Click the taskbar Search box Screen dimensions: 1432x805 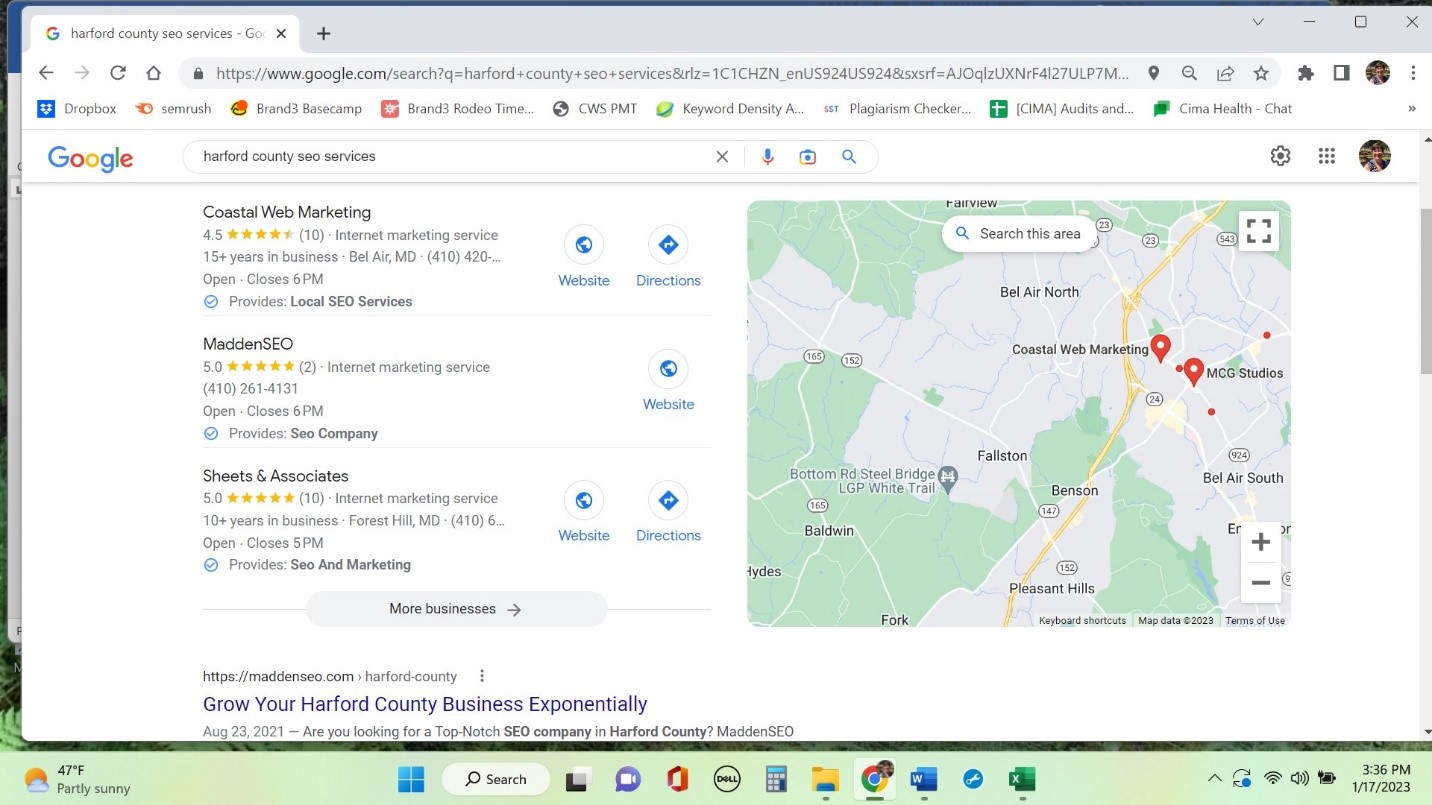(x=495, y=779)
